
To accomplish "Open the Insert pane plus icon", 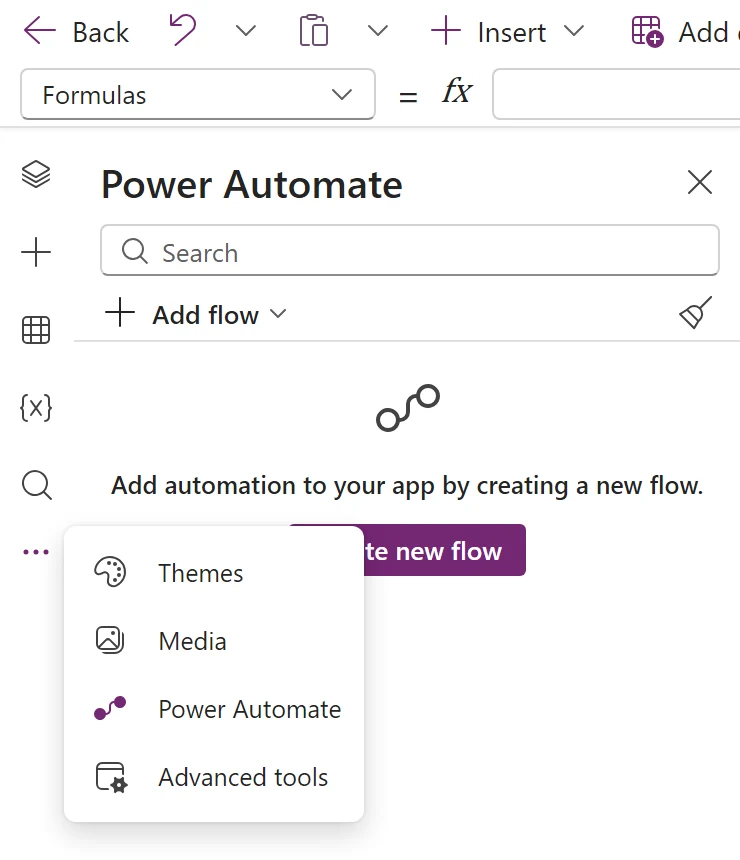I will (x=36, y=252).
